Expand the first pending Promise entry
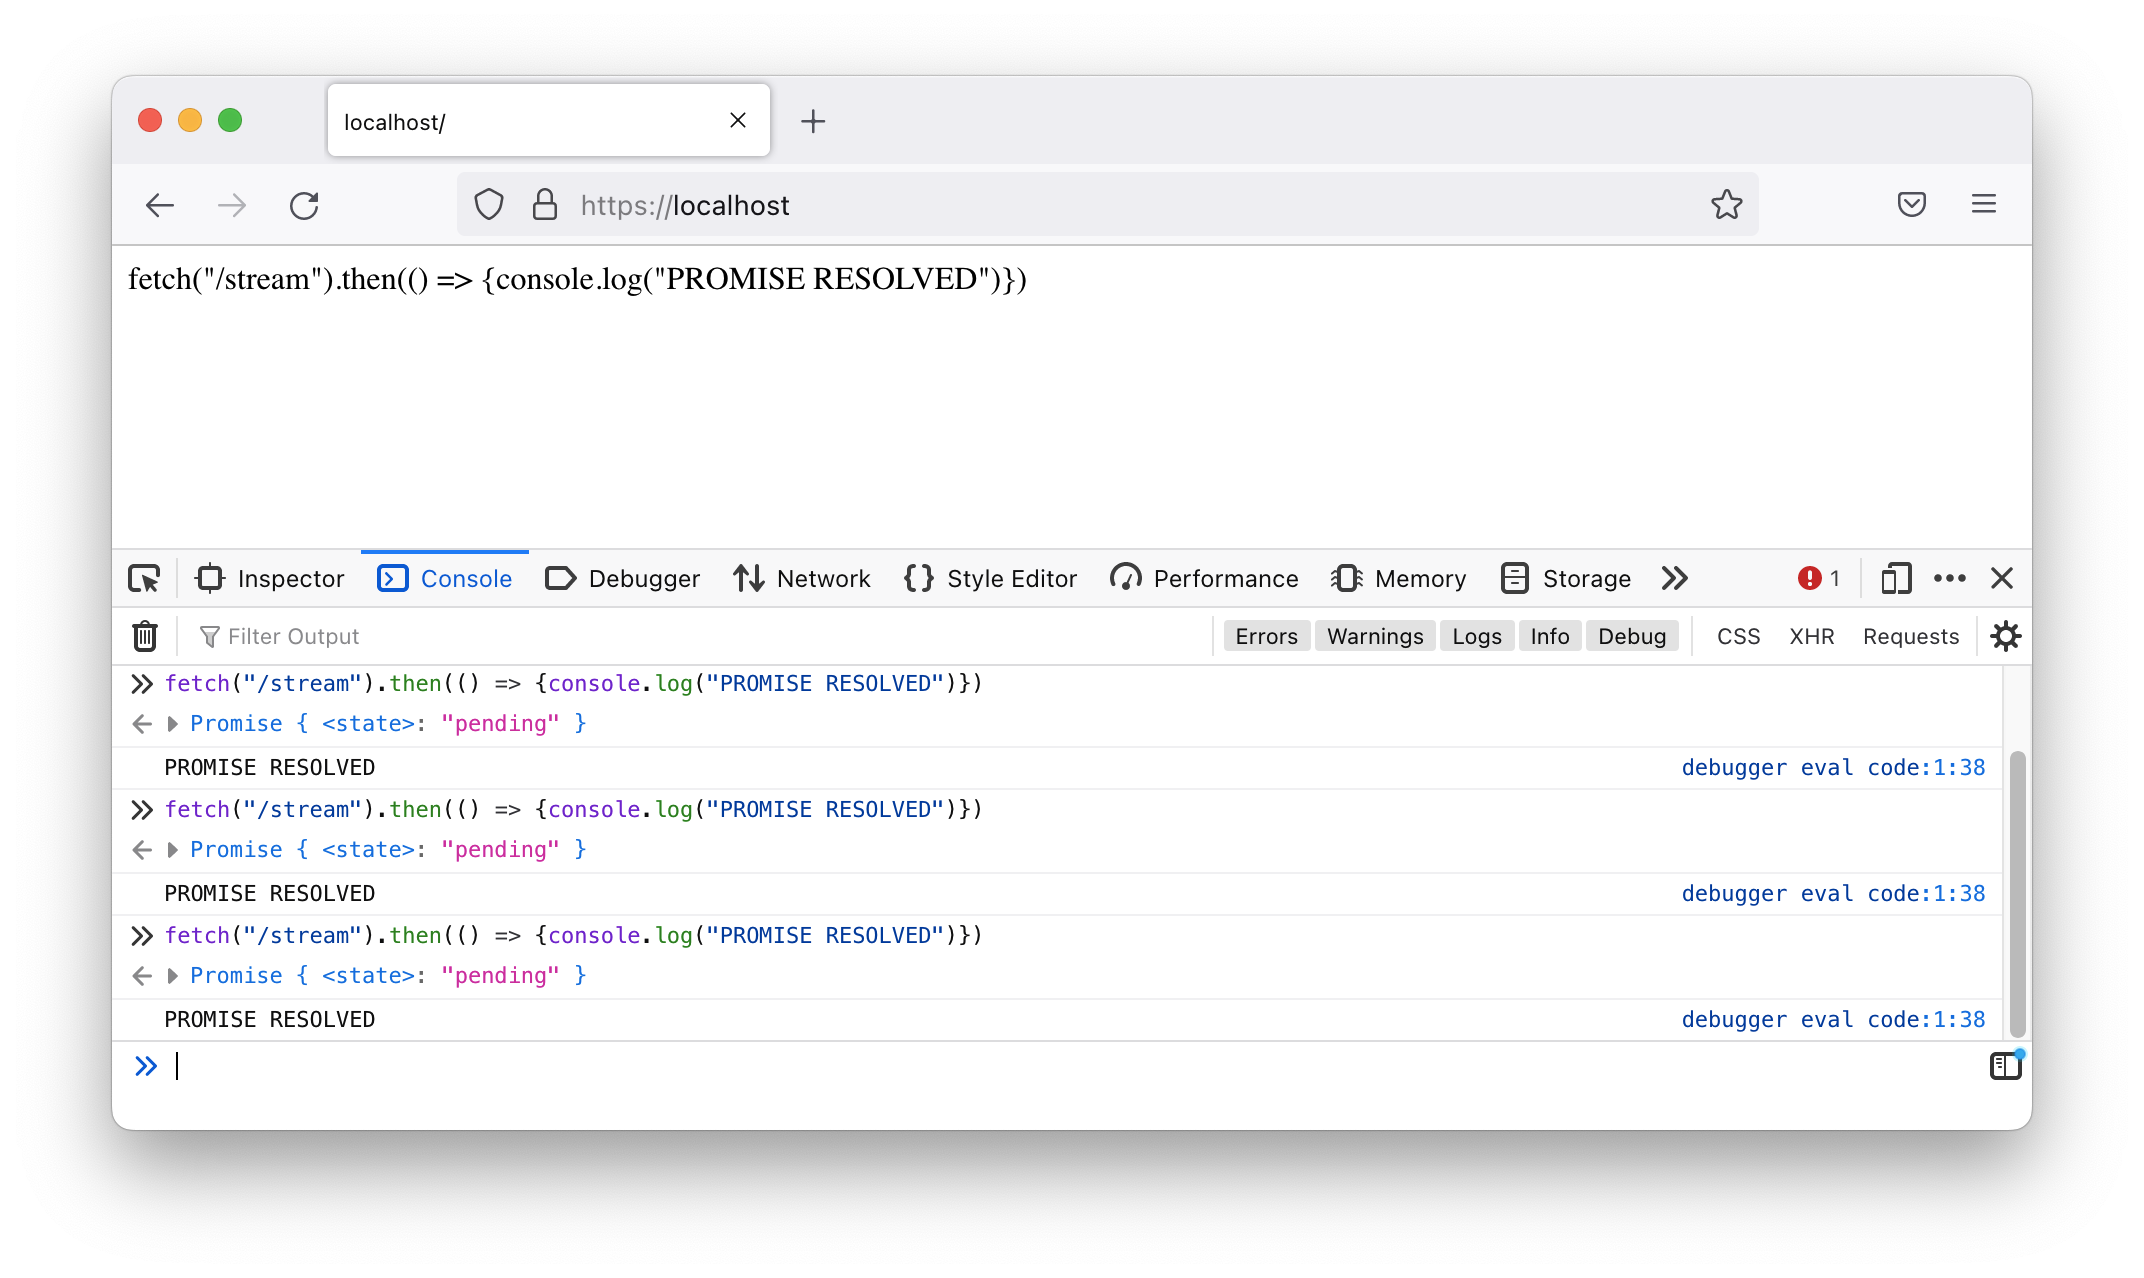Viewport: 2144px width, 1278px height. coord(172,723)
